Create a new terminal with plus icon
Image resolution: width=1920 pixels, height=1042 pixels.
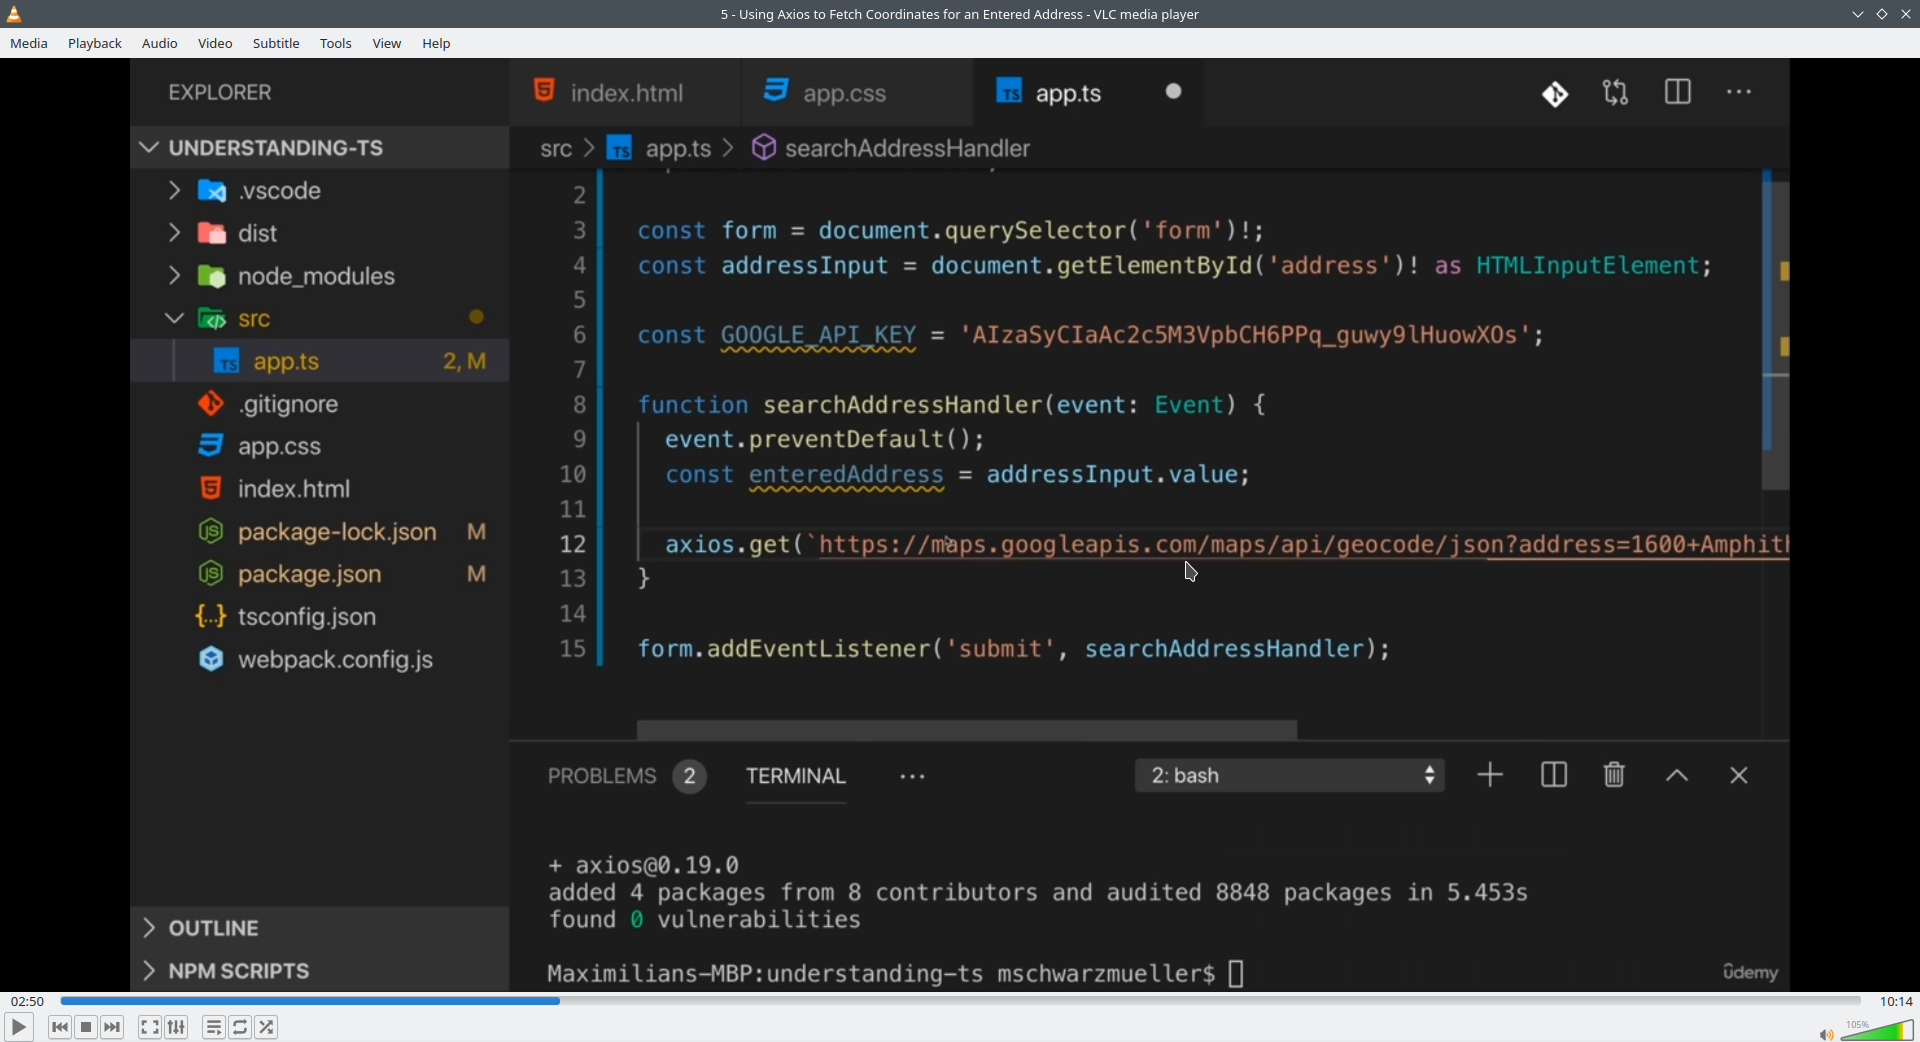tap(1490, 775)
